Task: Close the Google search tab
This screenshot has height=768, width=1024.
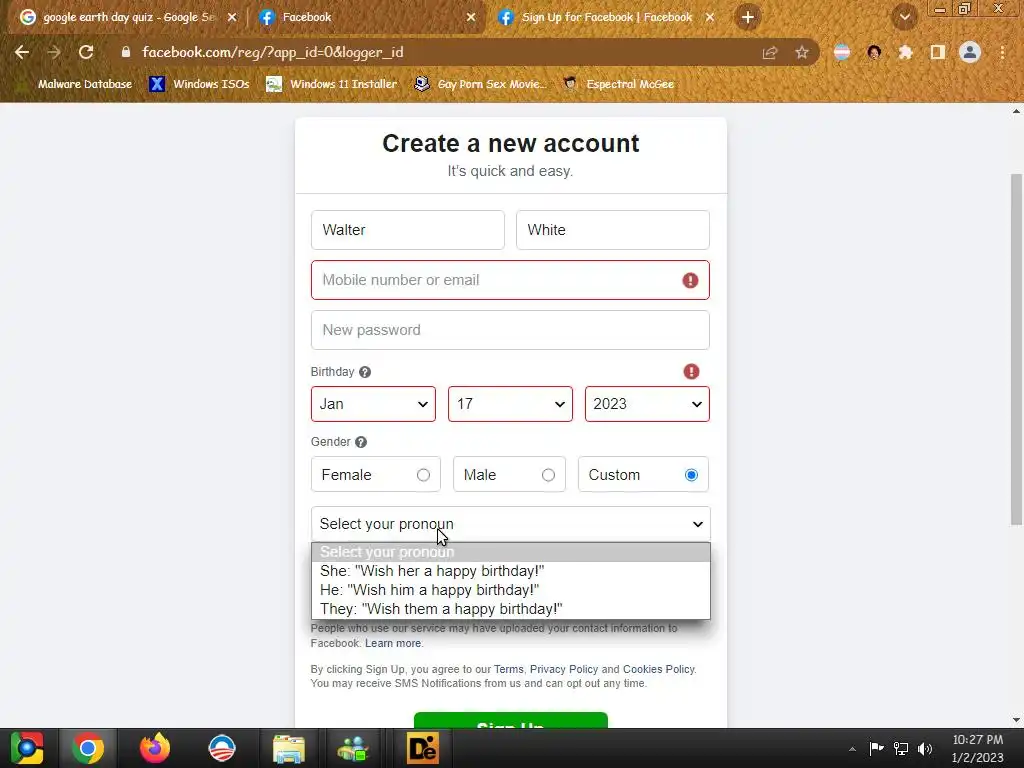Action: pos(232,18)
